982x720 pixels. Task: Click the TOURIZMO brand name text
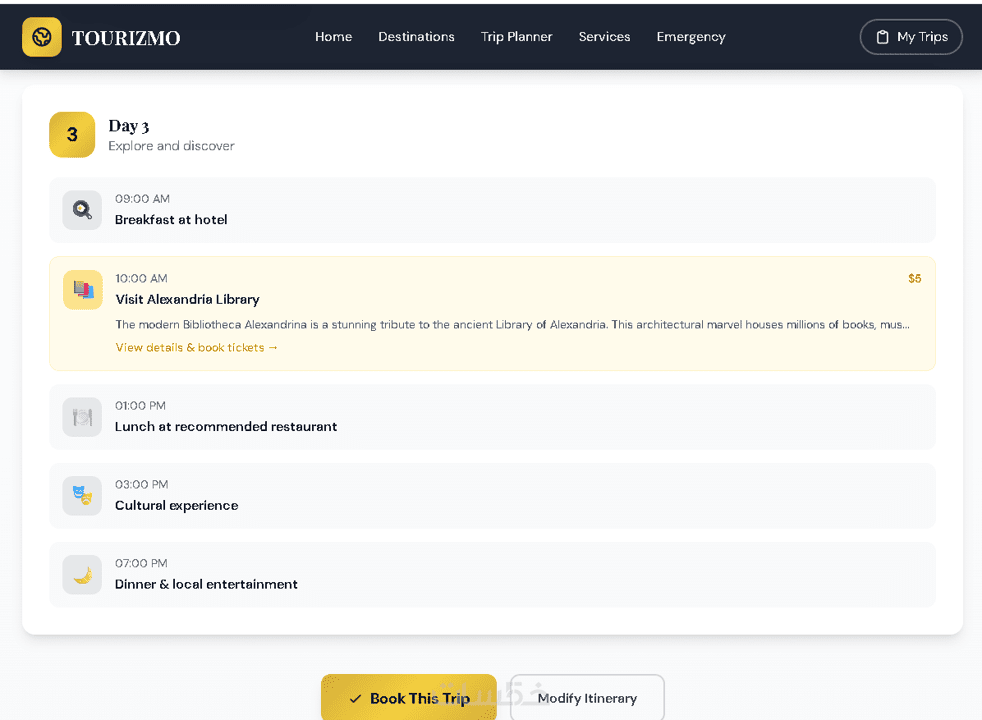126,38
